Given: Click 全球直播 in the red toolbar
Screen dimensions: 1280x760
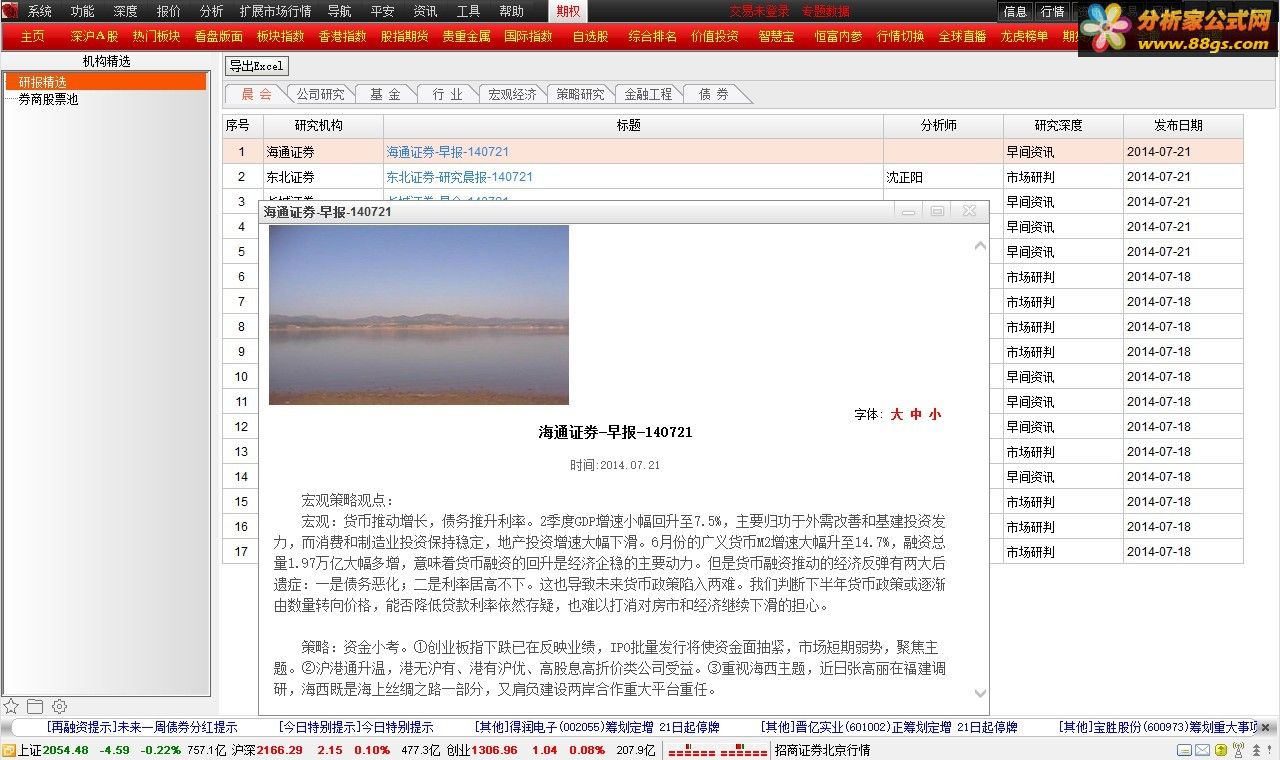Looking at the screenshot, I should 962,36.
